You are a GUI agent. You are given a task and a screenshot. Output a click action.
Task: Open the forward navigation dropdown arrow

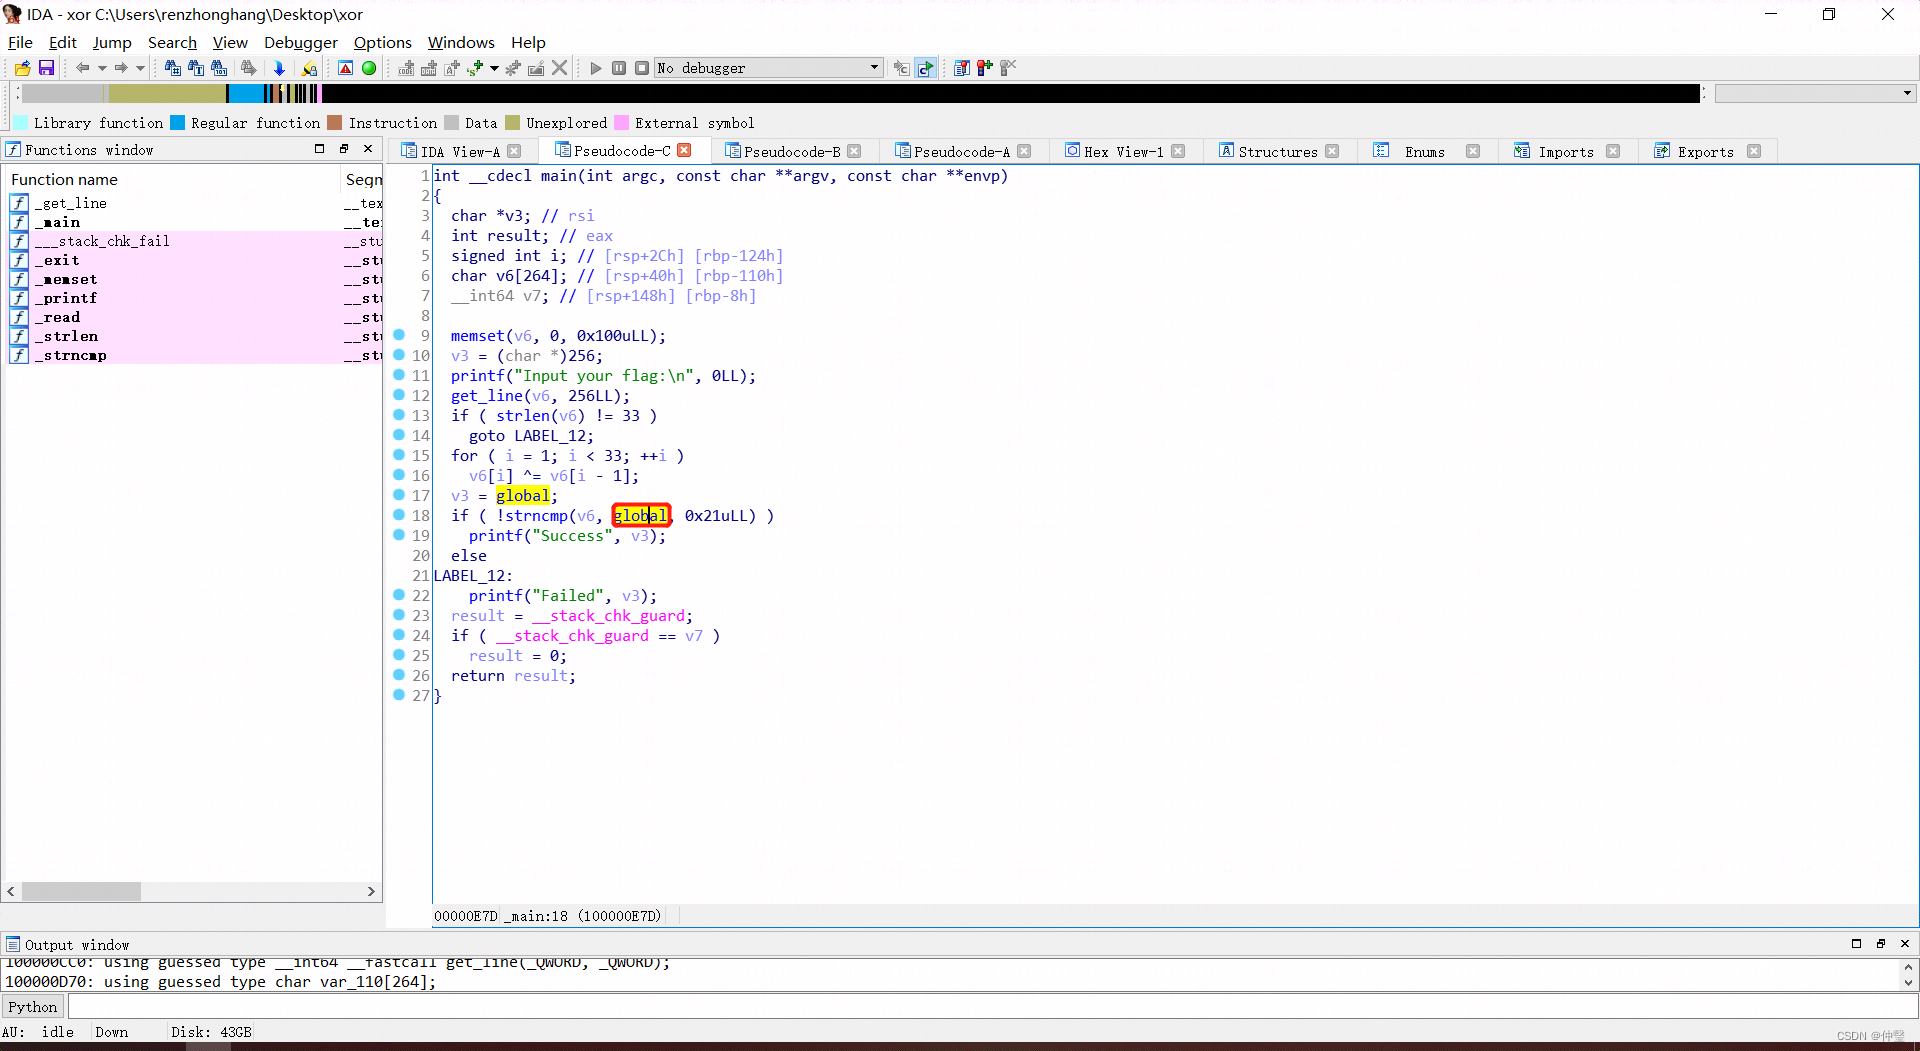141,68
